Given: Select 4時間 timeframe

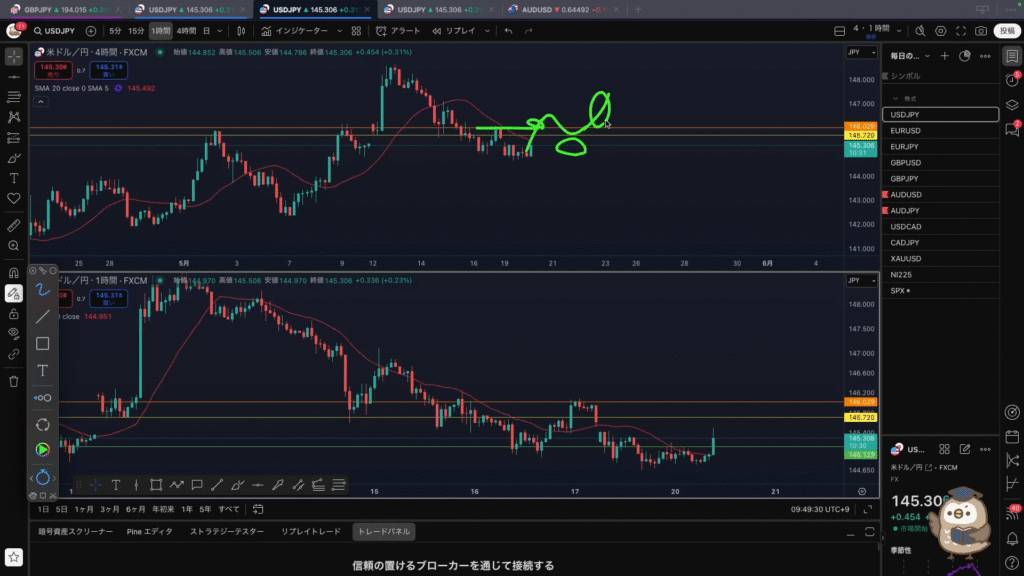Looking at the screenshot, I should [186, 31].
